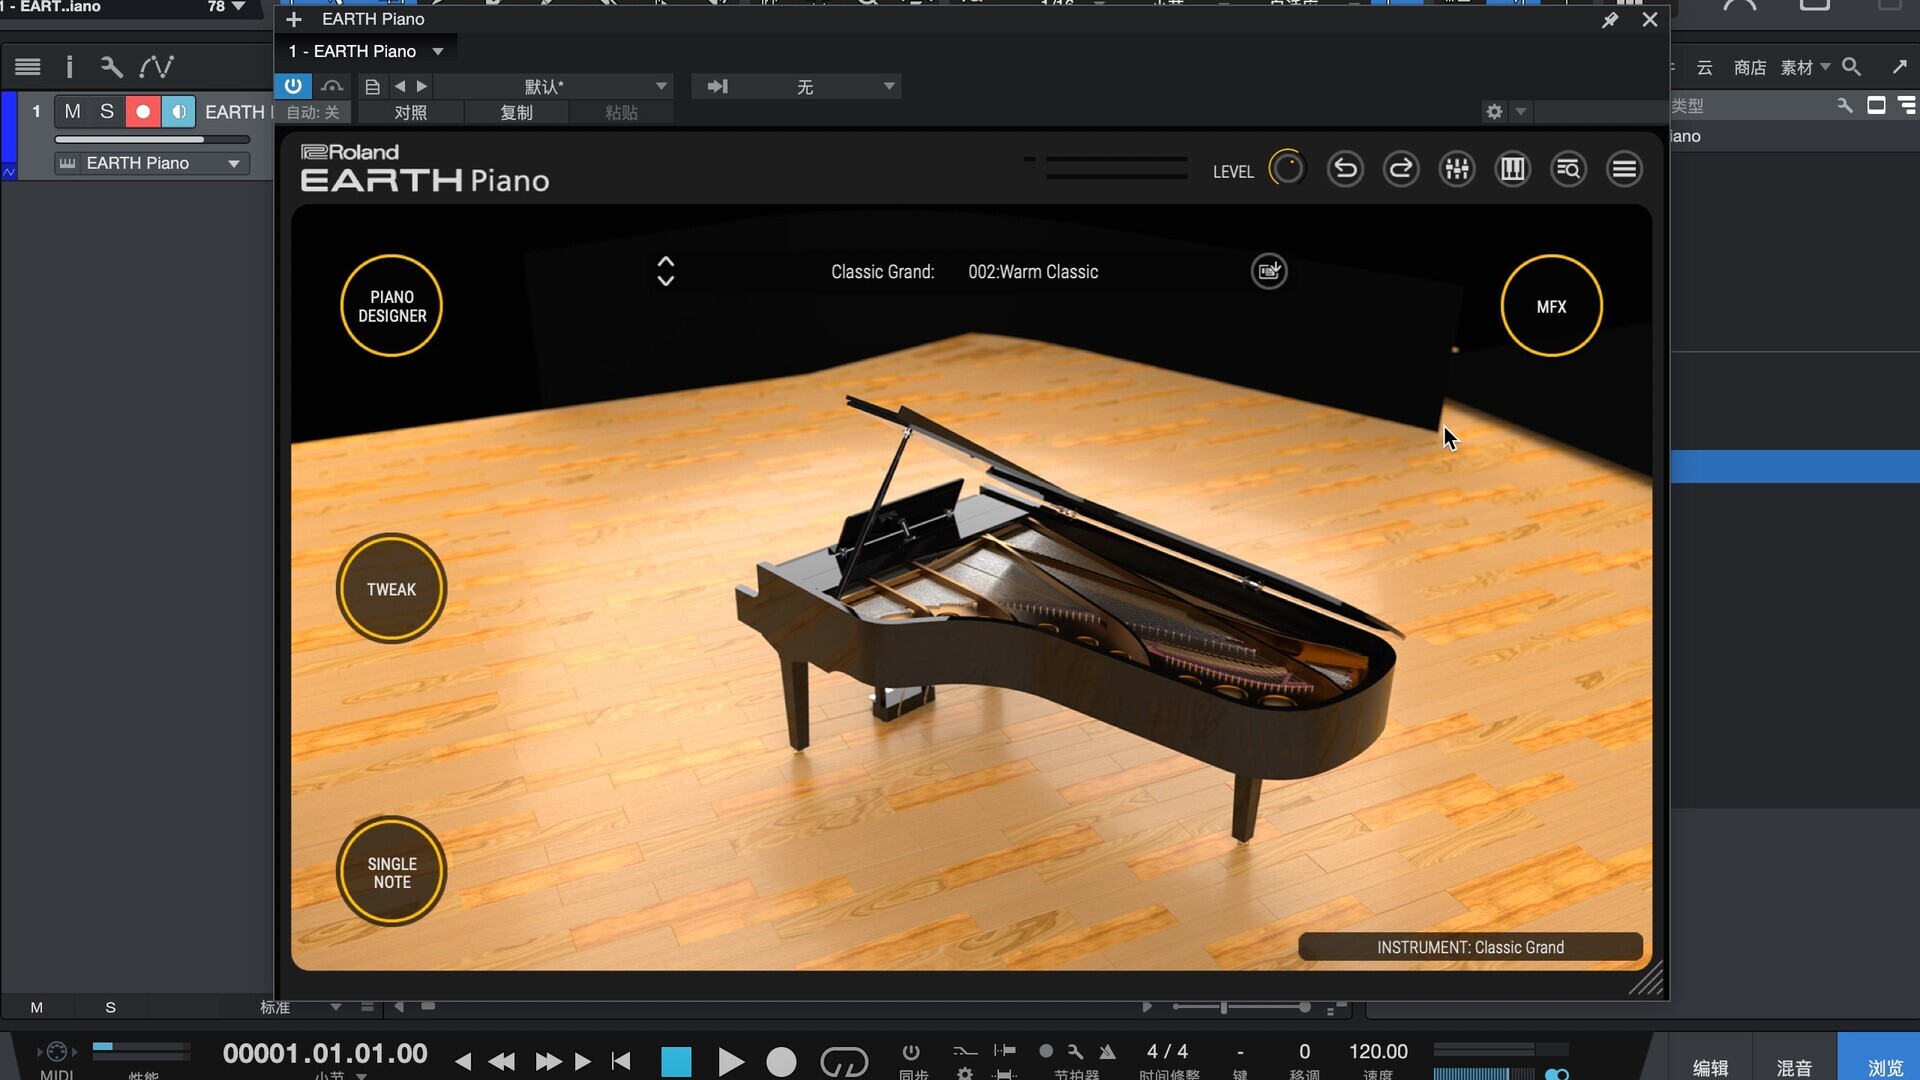Viewport: 1920px width, 1080px height.
Task: Open the track wrench options icon
Action: click(111, 67)
